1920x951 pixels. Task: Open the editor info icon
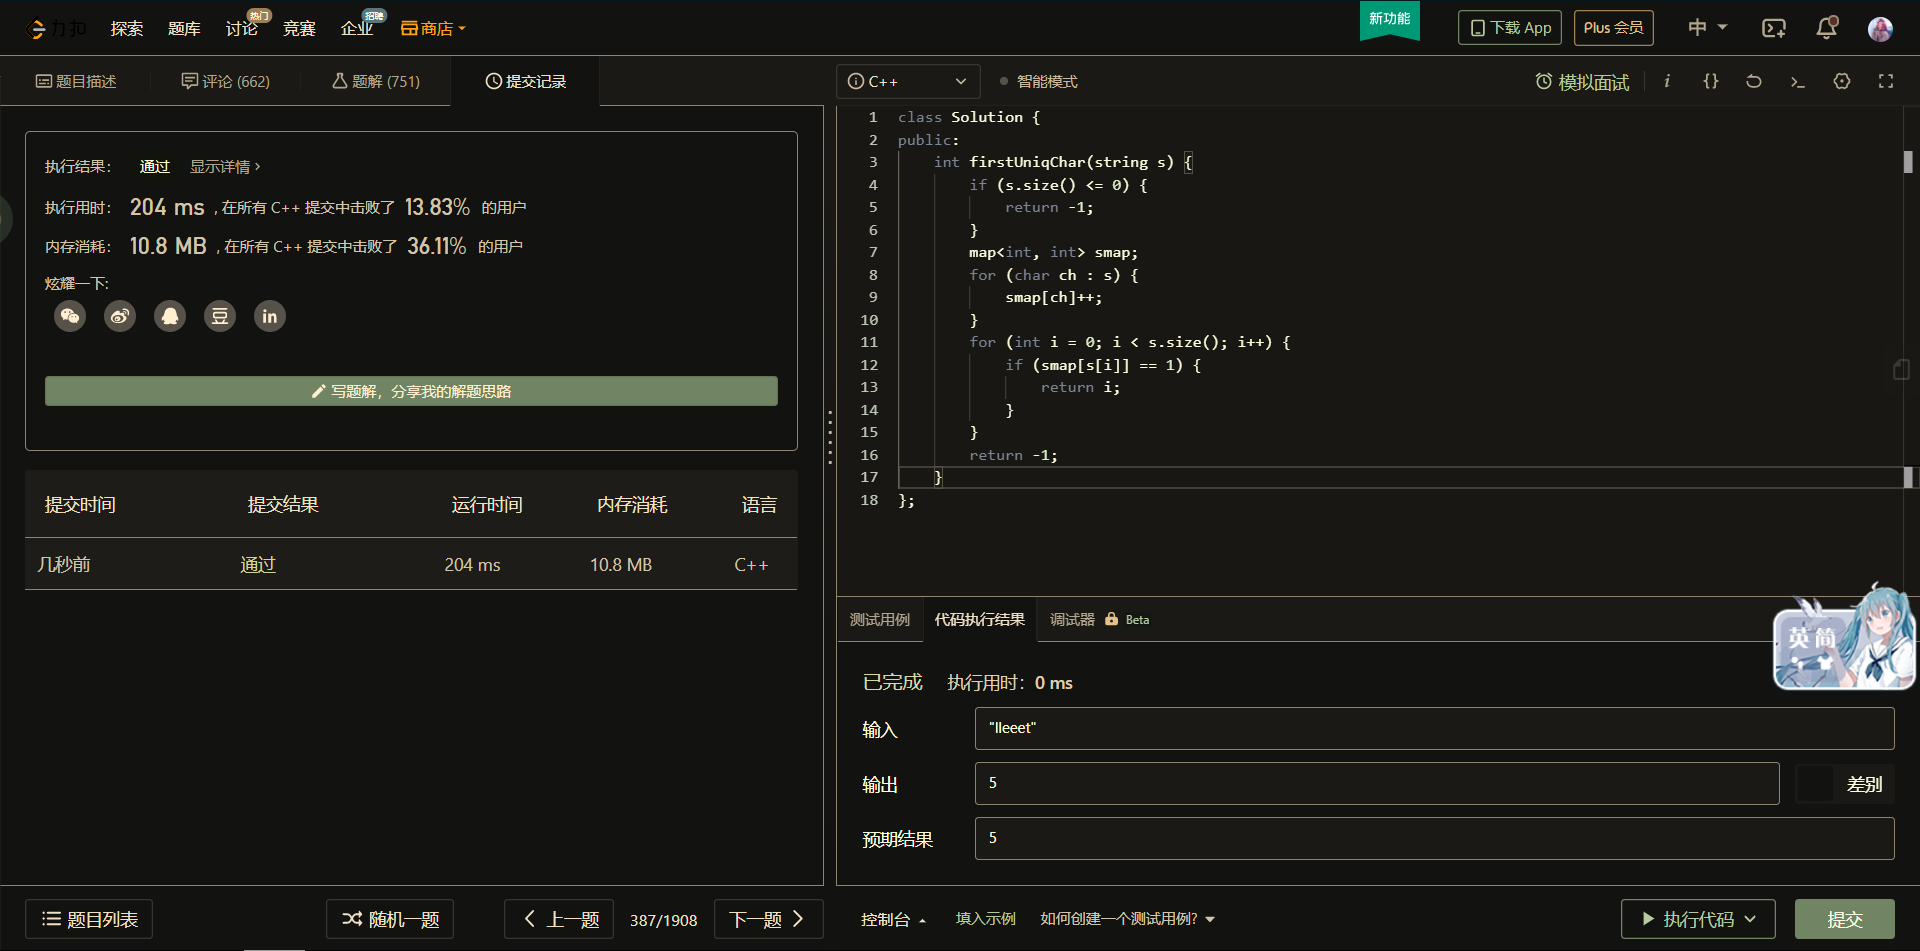1667,81
